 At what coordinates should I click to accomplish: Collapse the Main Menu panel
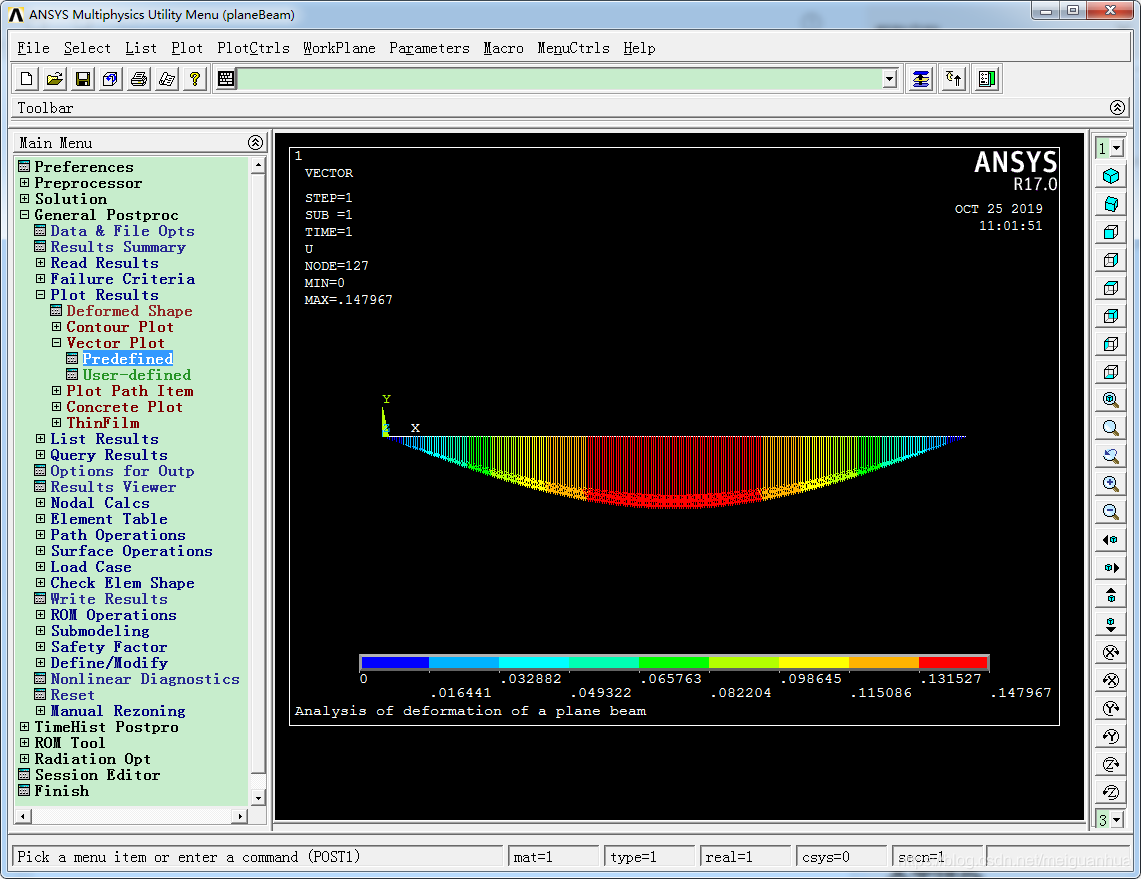click(x=255, y=143)
